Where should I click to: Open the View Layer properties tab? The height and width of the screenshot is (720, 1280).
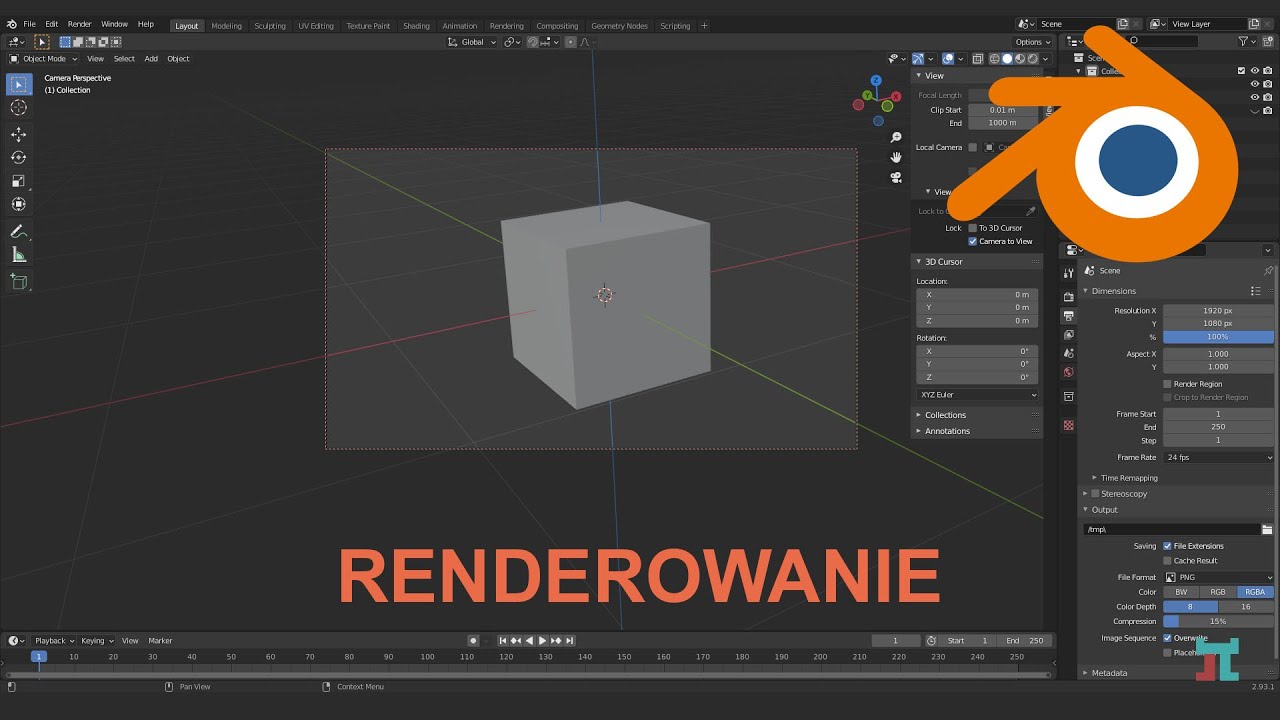1068,335
